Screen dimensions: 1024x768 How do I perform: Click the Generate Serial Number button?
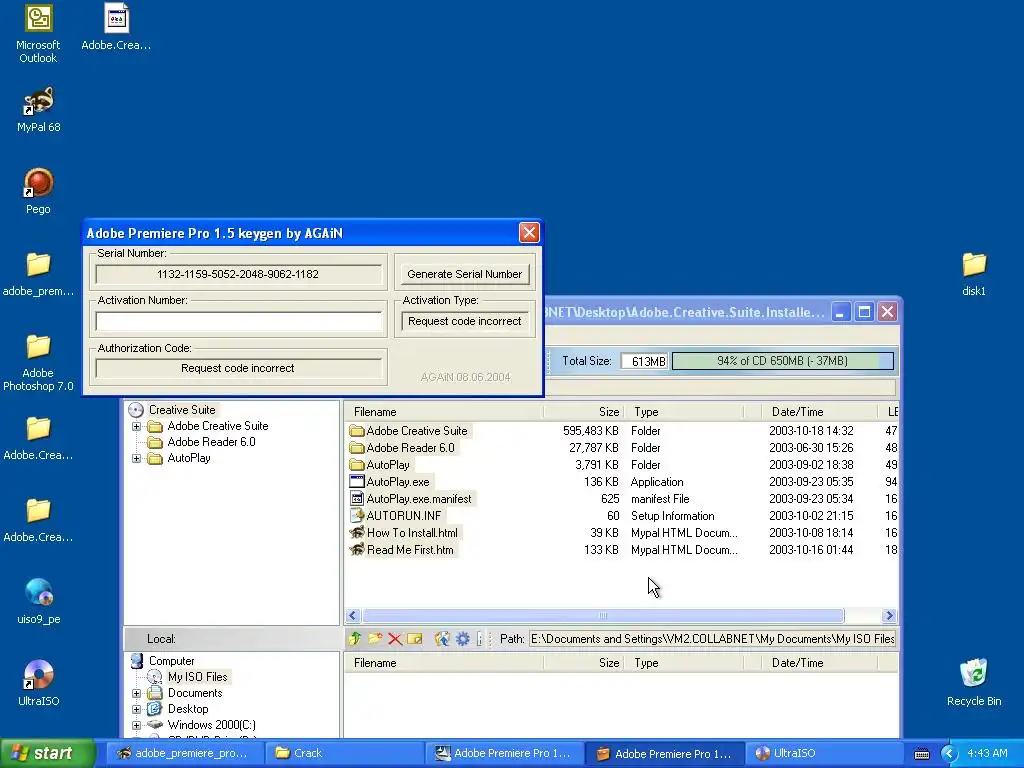point(464,274)
